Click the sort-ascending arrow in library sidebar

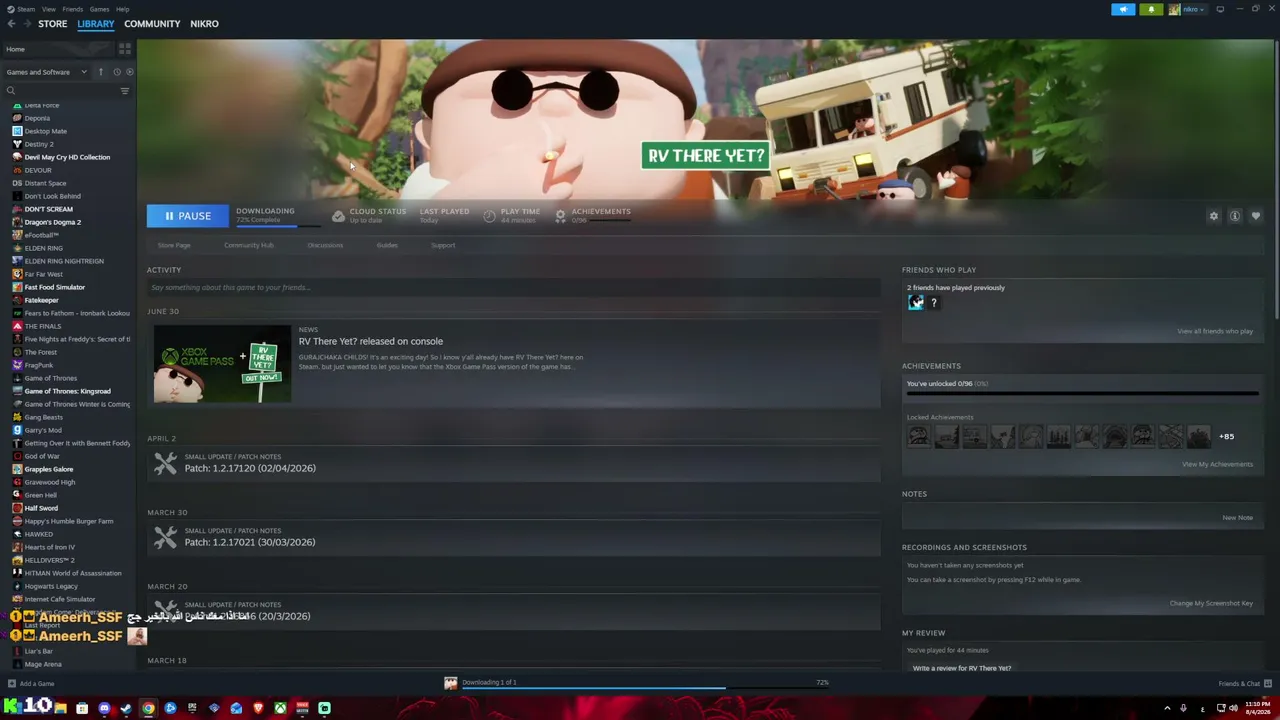[x=100, y=72]
